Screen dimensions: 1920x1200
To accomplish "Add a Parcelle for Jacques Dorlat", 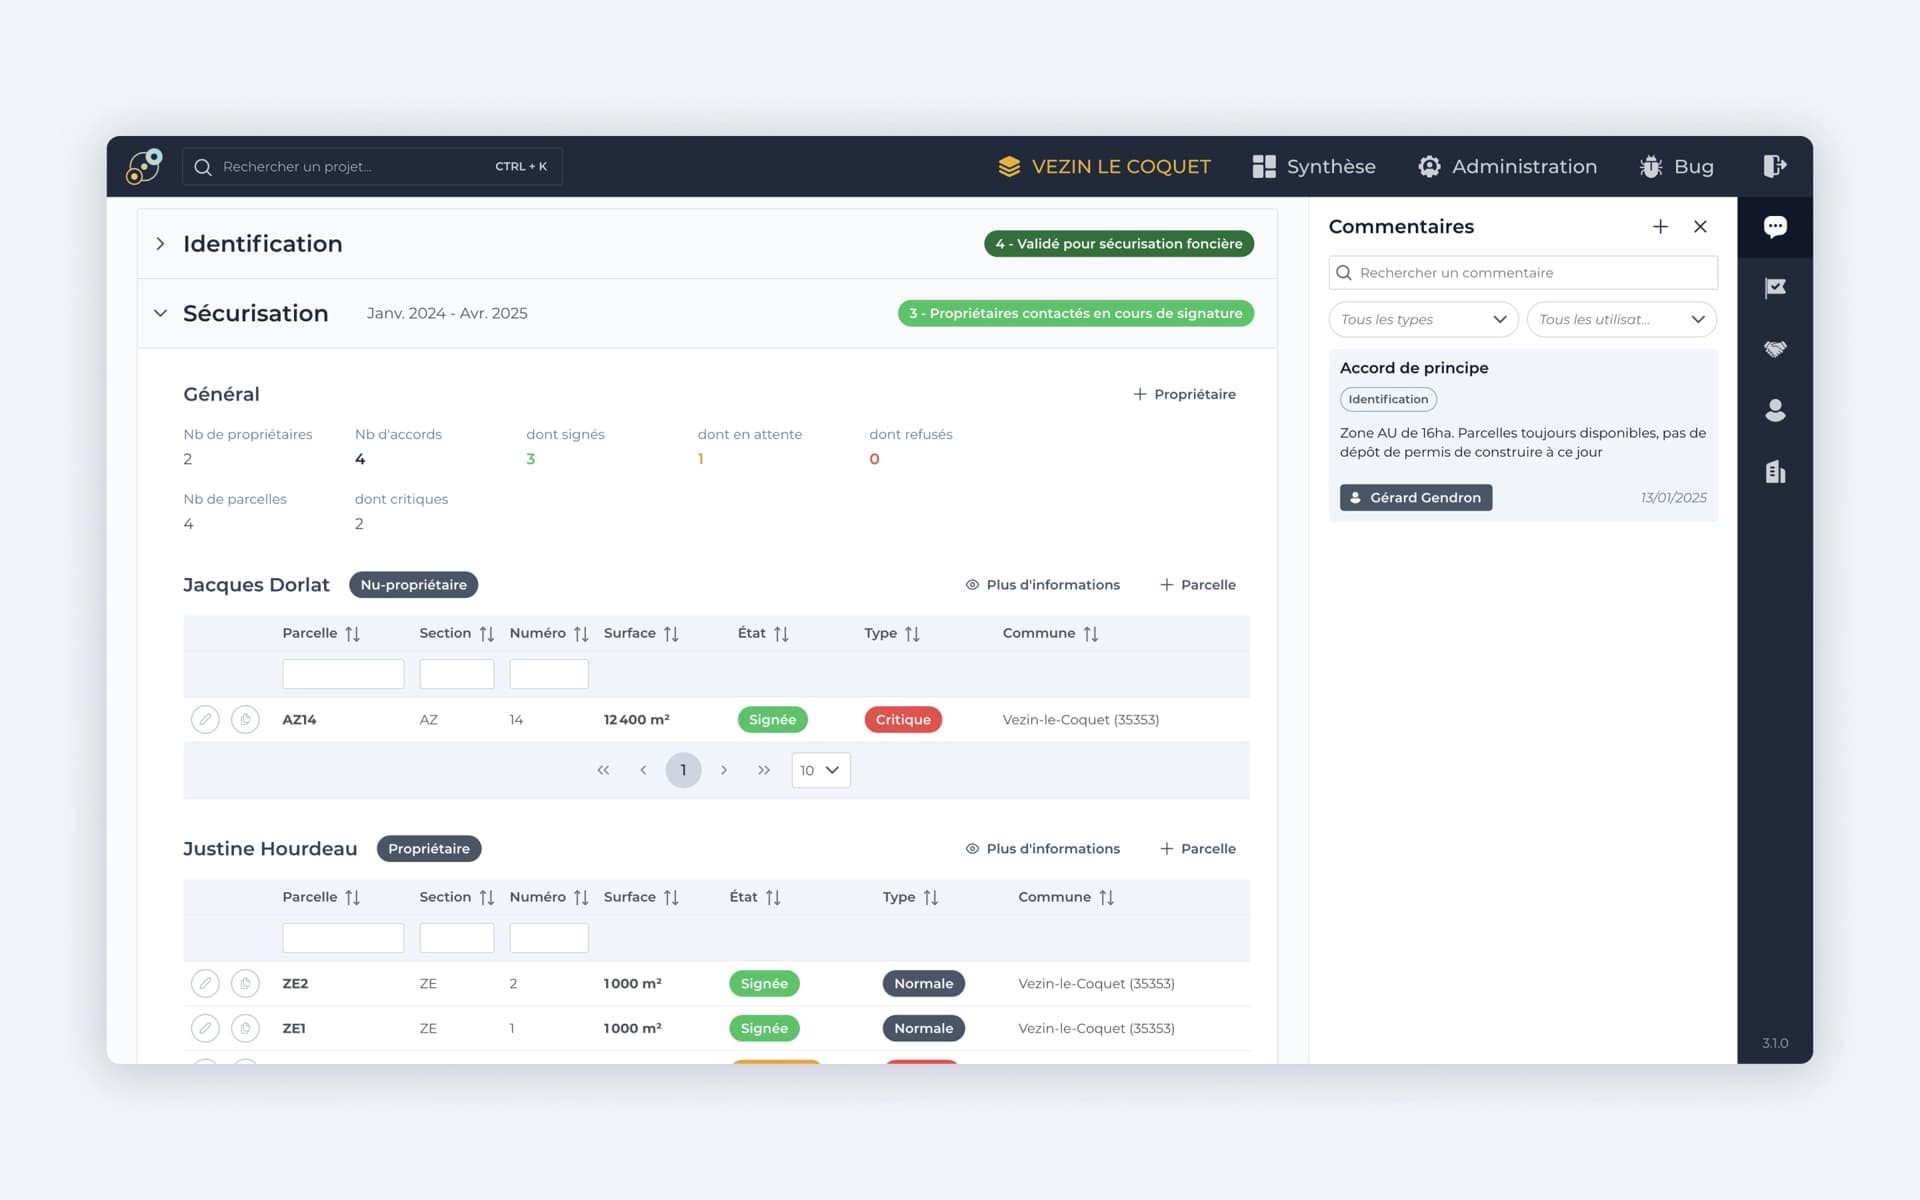I will [x=1197, y=585].
